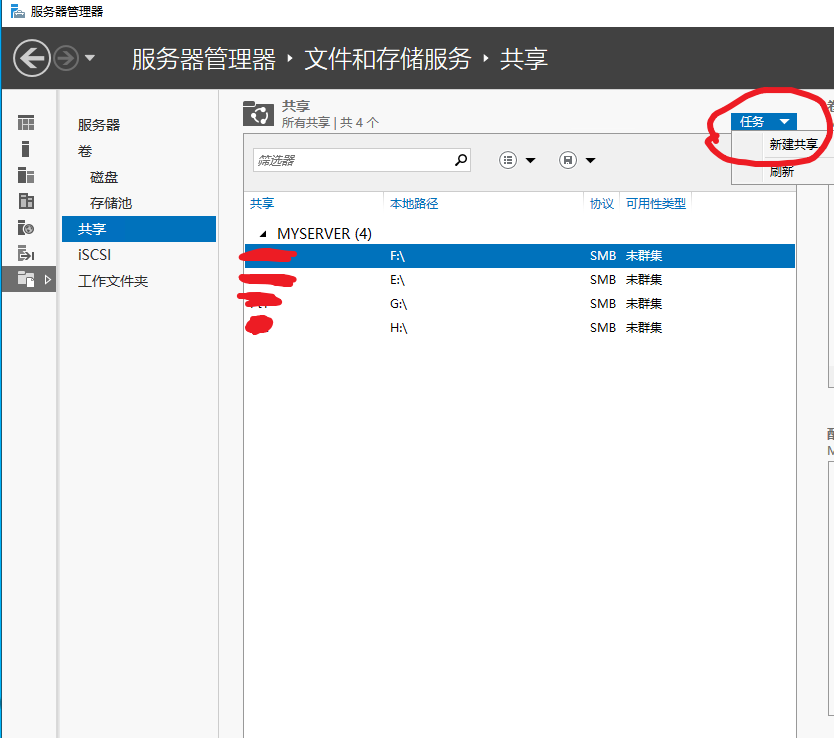Open the 任务 tasks dropdown

coord(765,121)
